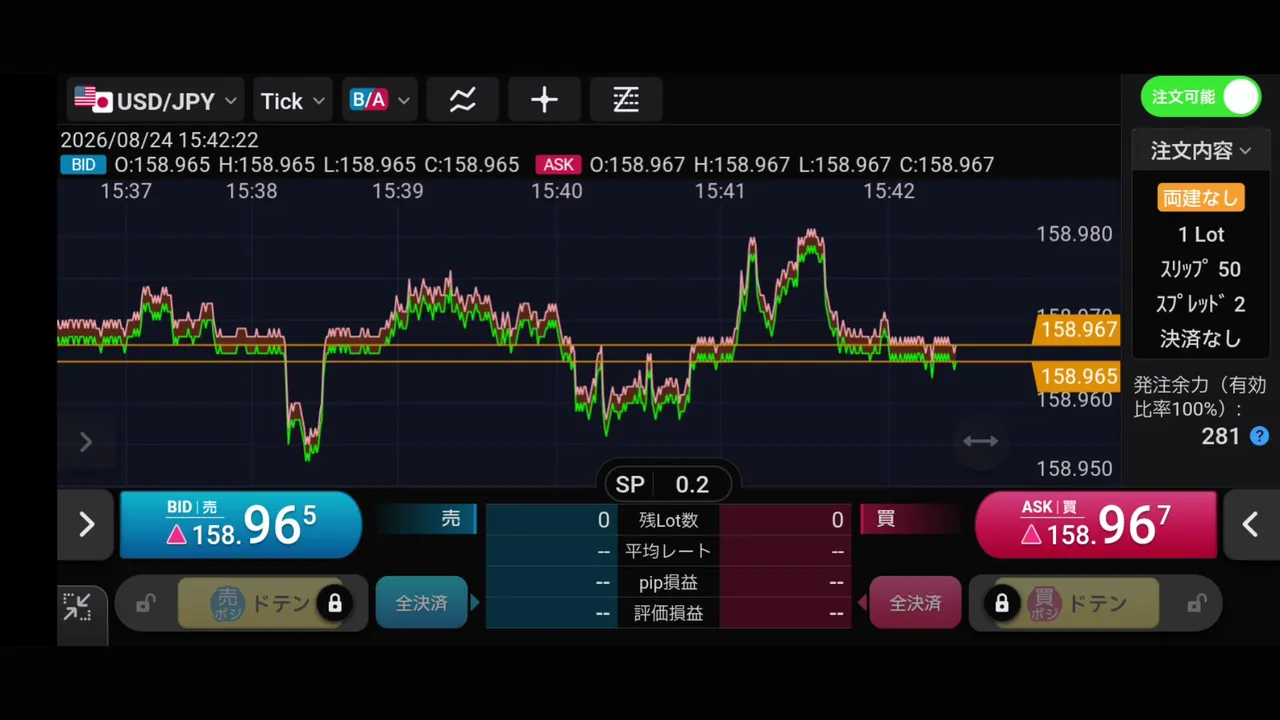
Task: Open the USD/JPY currency pair dropdown
Action: 156,100
